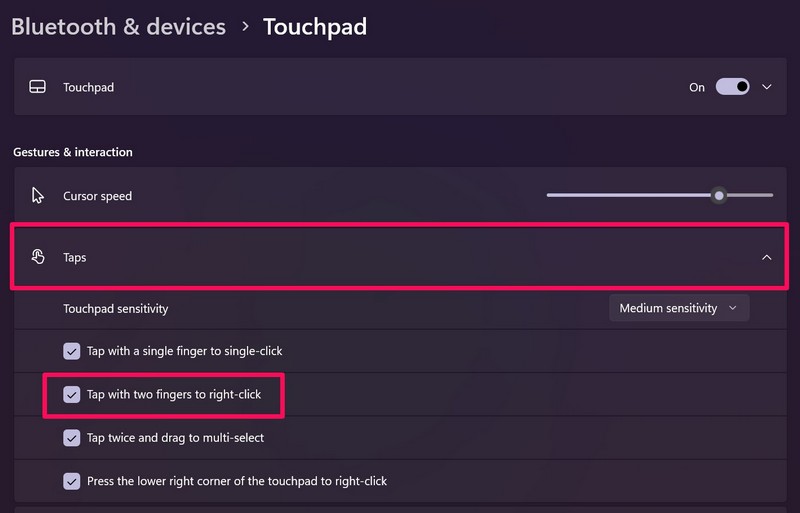Screen dimensions: 800x513
Task: Click the Cursor speed slider handle
Action: (x=718, y=196)
